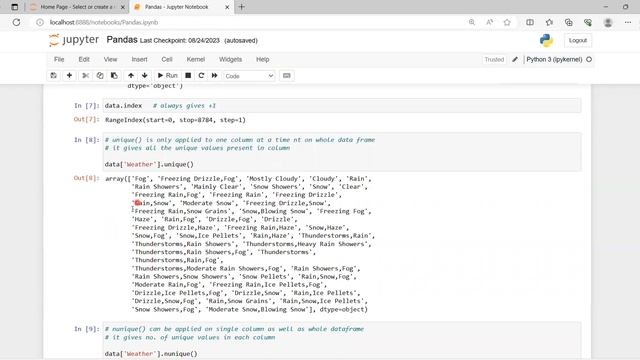Screen dimensions: 640x360
Task: Save and checkpoint the notebook
Action: point(53,76)
